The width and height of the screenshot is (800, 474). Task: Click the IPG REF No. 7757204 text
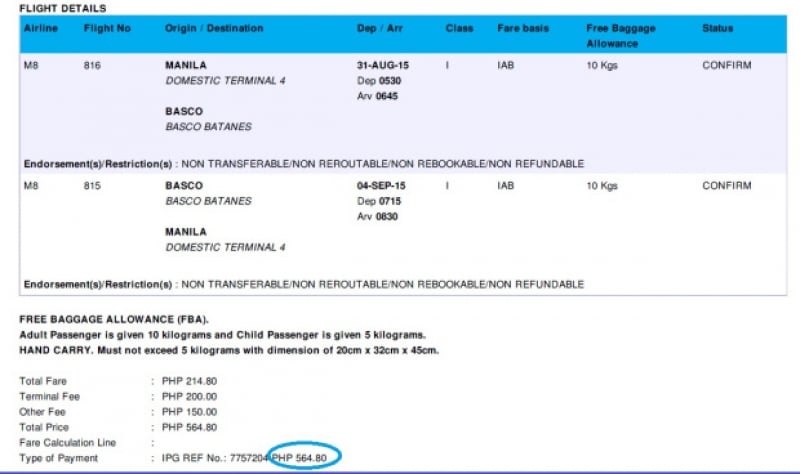pos(214,458)
